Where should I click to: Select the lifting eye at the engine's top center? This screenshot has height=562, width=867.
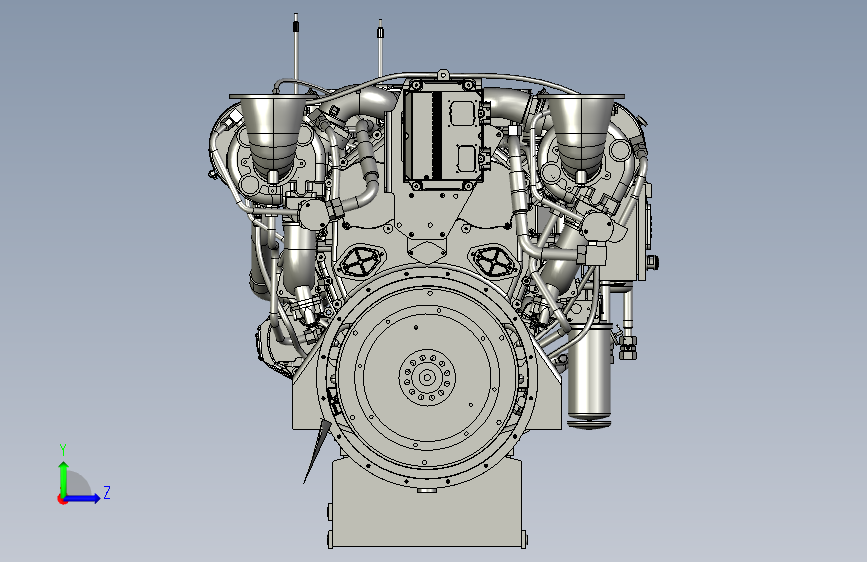point(442,75)
